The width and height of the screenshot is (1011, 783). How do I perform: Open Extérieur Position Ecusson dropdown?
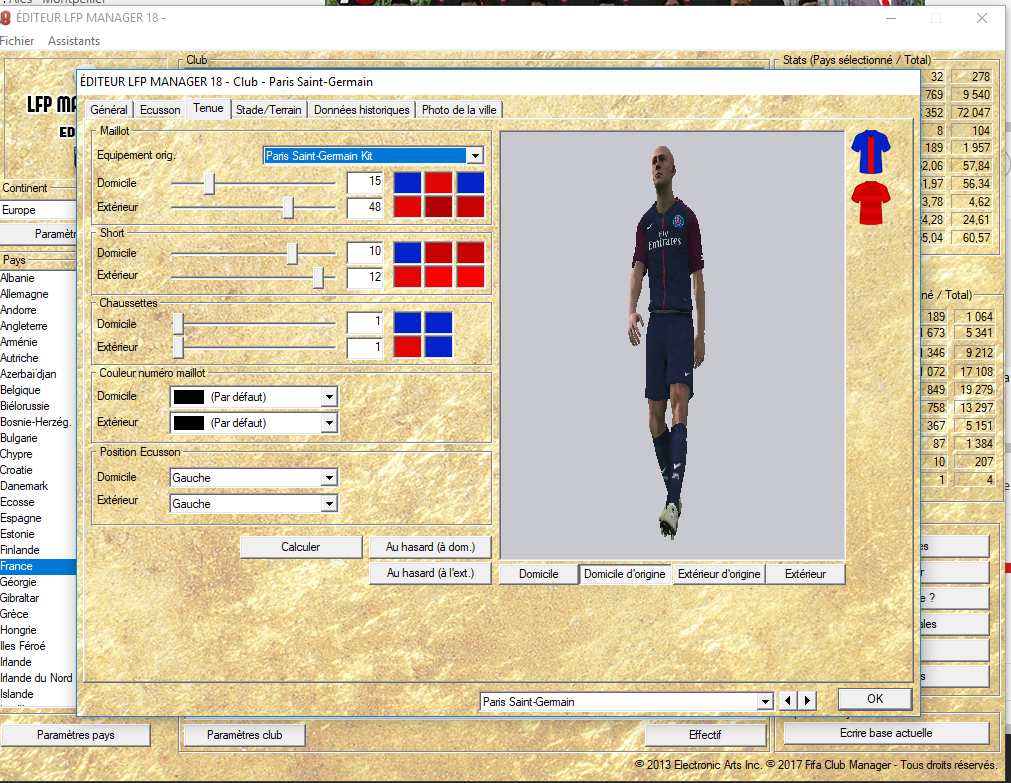[x=329, y=503]
